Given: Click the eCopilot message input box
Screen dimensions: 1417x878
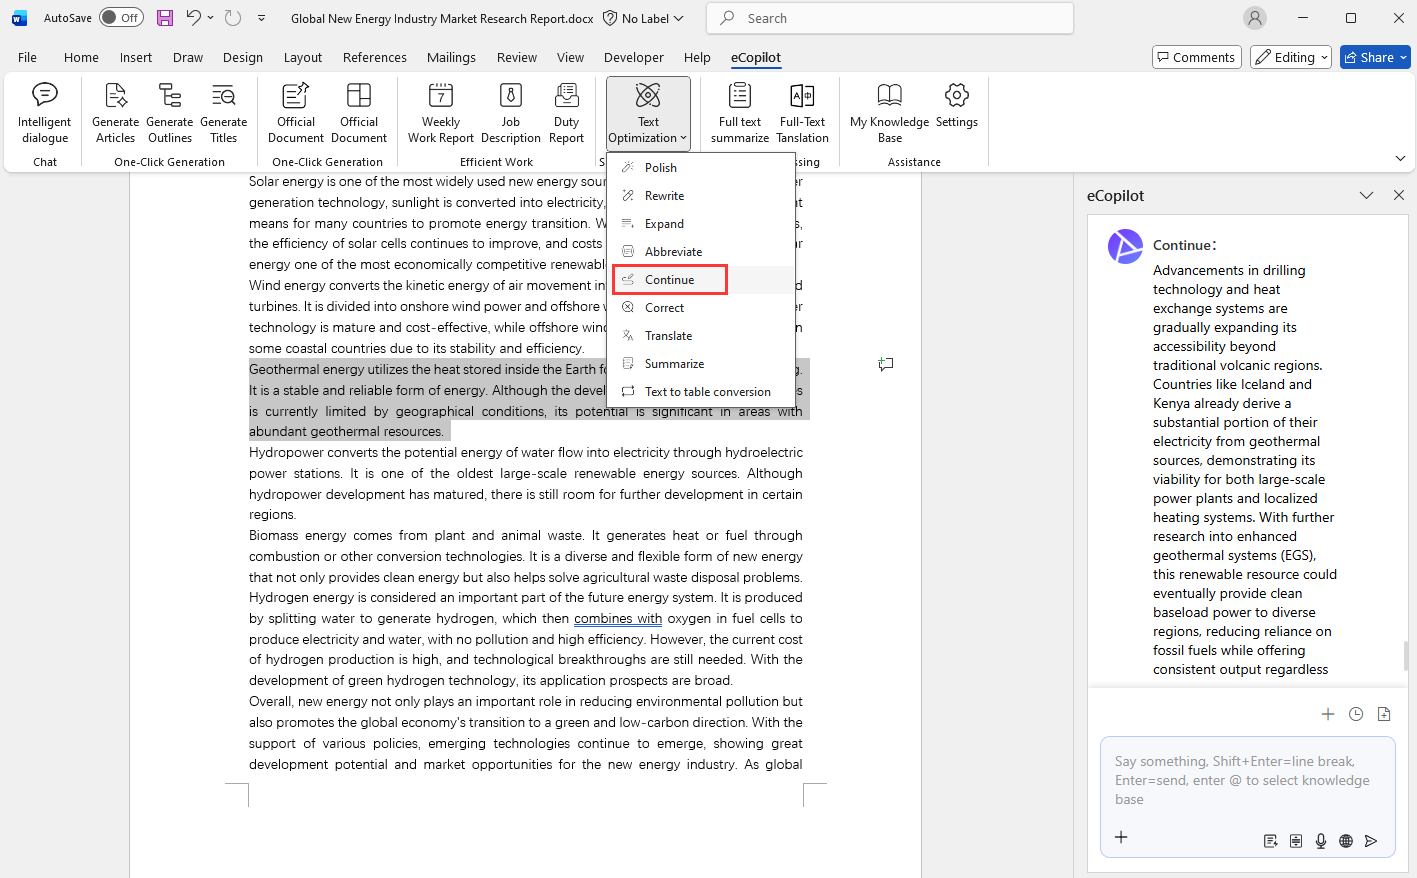Looking at the screenshot, I should tap(1245, 780).
